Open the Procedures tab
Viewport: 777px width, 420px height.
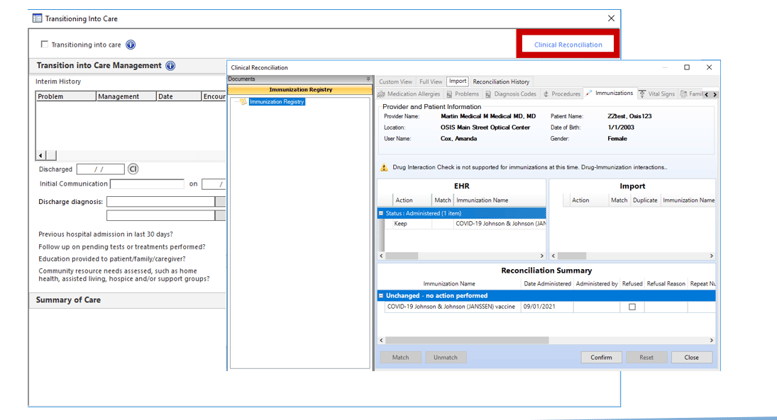[x=562, y=94]
